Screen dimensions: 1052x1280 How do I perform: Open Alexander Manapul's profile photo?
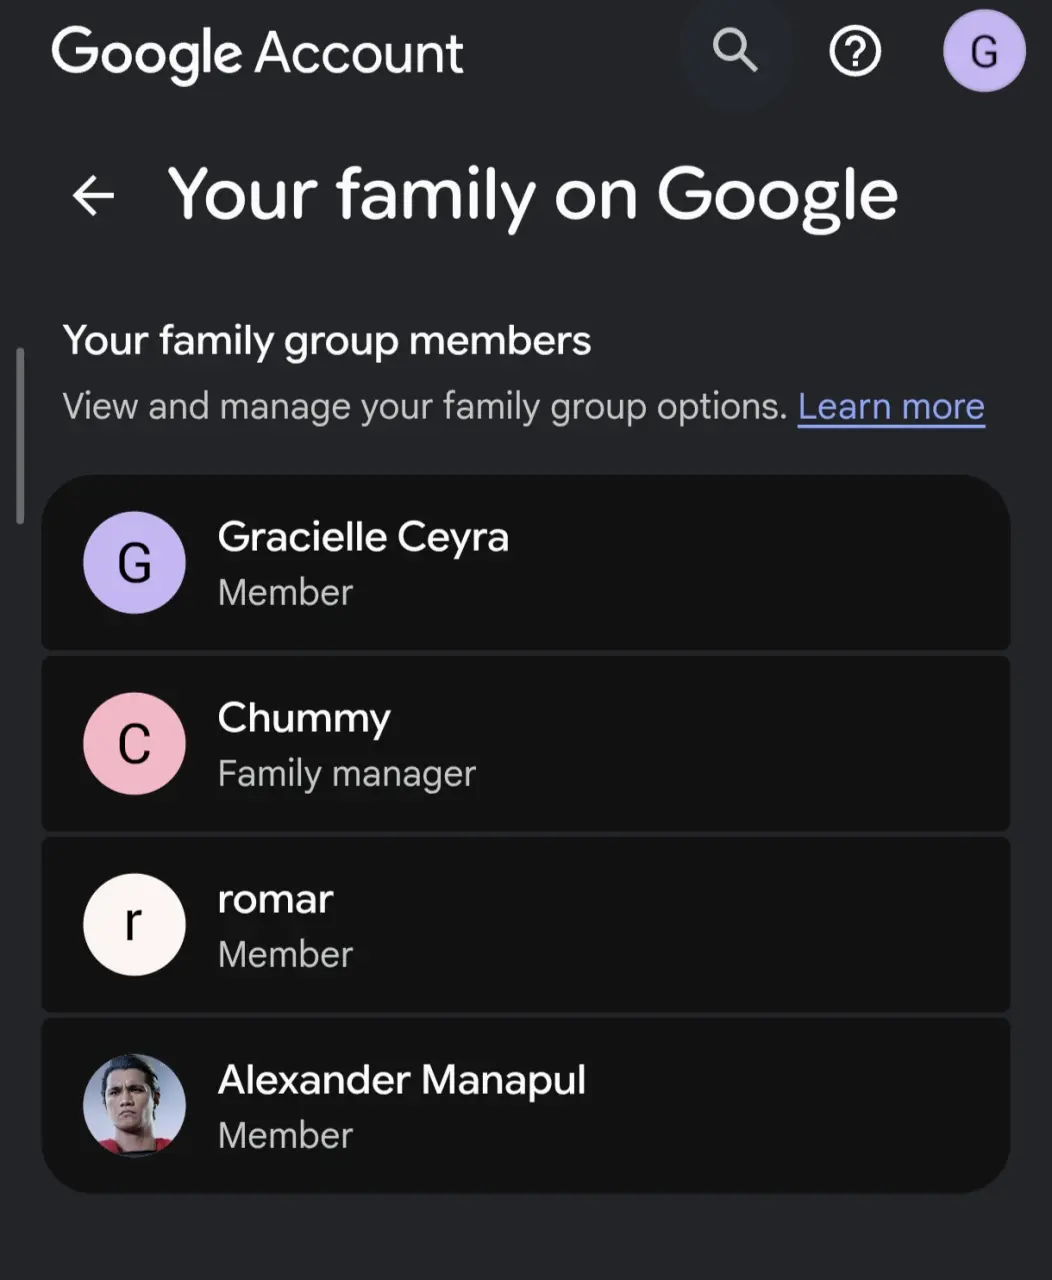coord(134,1105)
